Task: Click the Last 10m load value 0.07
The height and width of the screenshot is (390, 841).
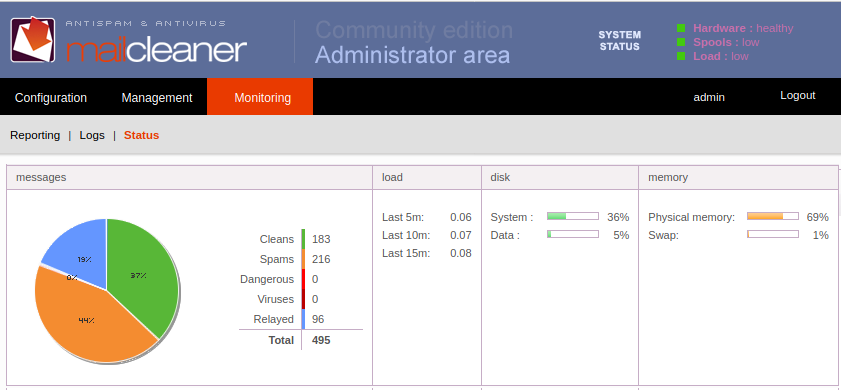Action: (x=461, y=235)
